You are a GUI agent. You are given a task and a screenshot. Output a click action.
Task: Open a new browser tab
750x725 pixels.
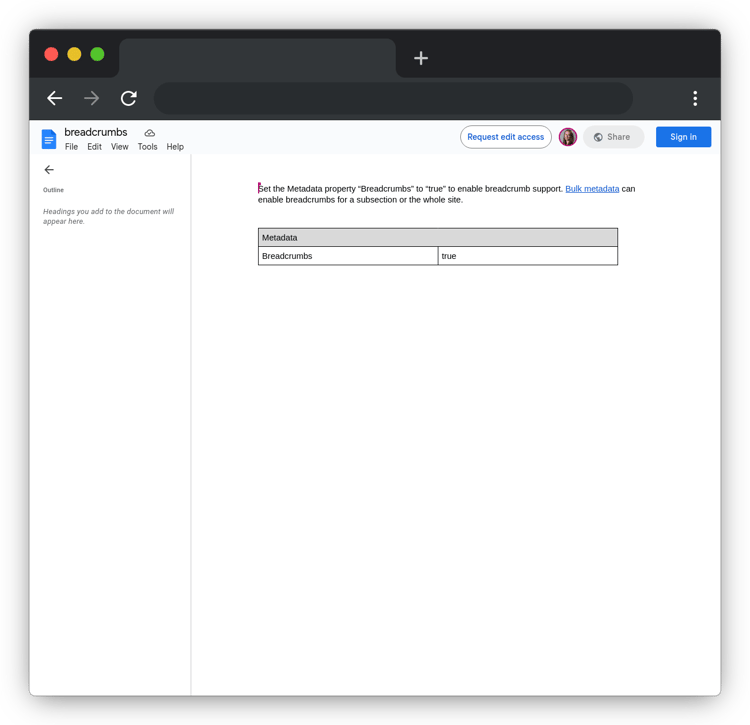[421, 58]
